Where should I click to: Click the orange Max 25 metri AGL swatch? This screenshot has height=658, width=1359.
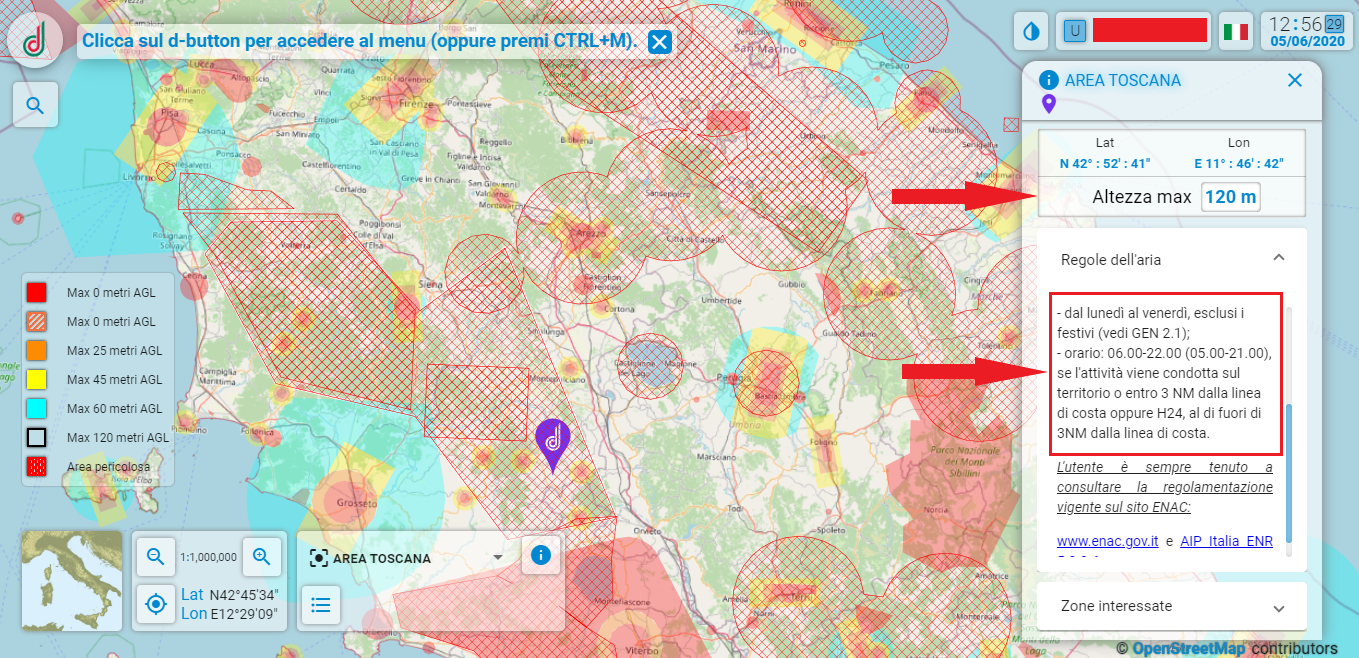point(36,351)
